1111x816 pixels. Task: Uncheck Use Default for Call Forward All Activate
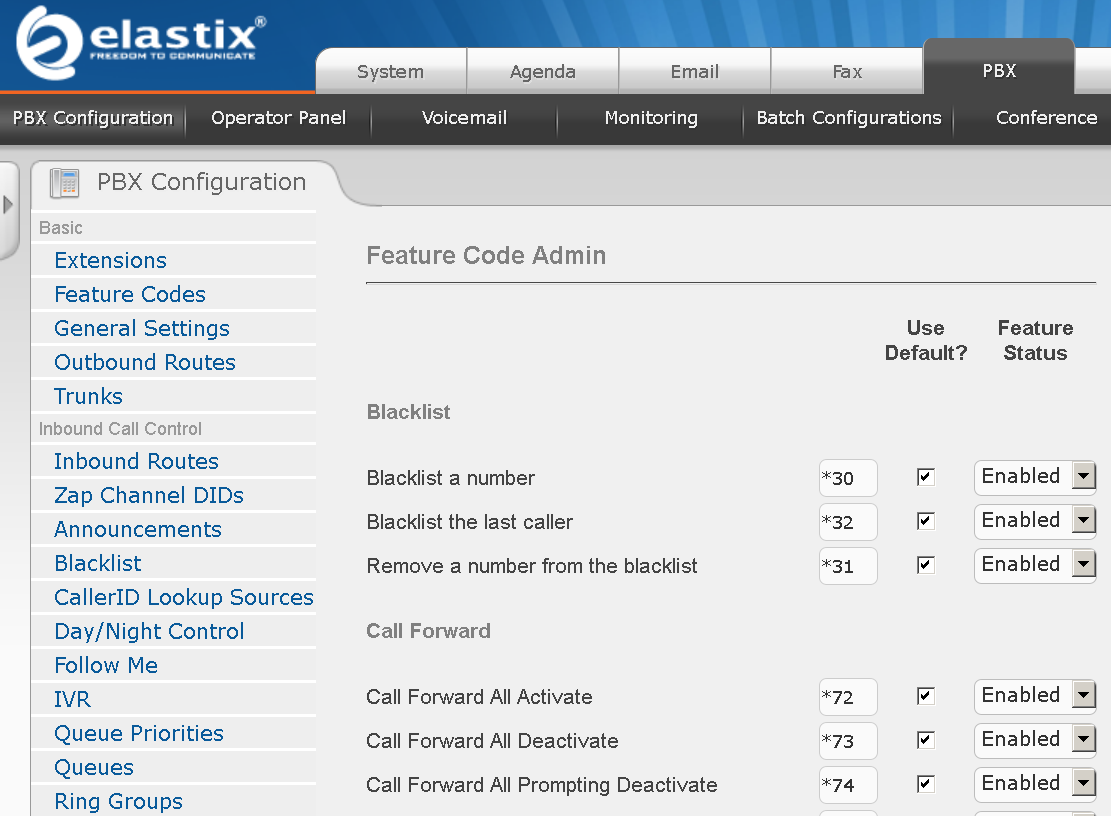[x=924, y=696]
